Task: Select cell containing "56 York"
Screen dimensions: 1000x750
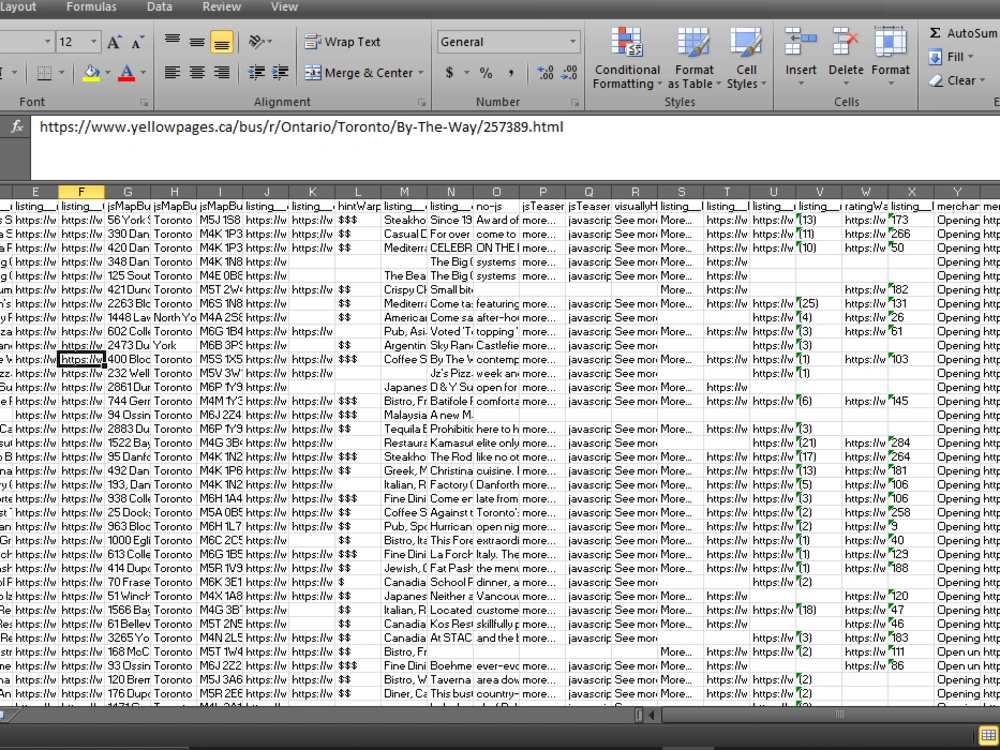Action: [128, 220]
